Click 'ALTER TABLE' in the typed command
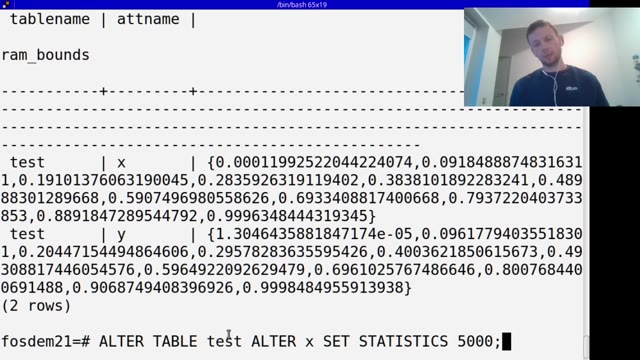Image resolution: width=640 pixels, height=360 pixels. (x=148, y=341)
